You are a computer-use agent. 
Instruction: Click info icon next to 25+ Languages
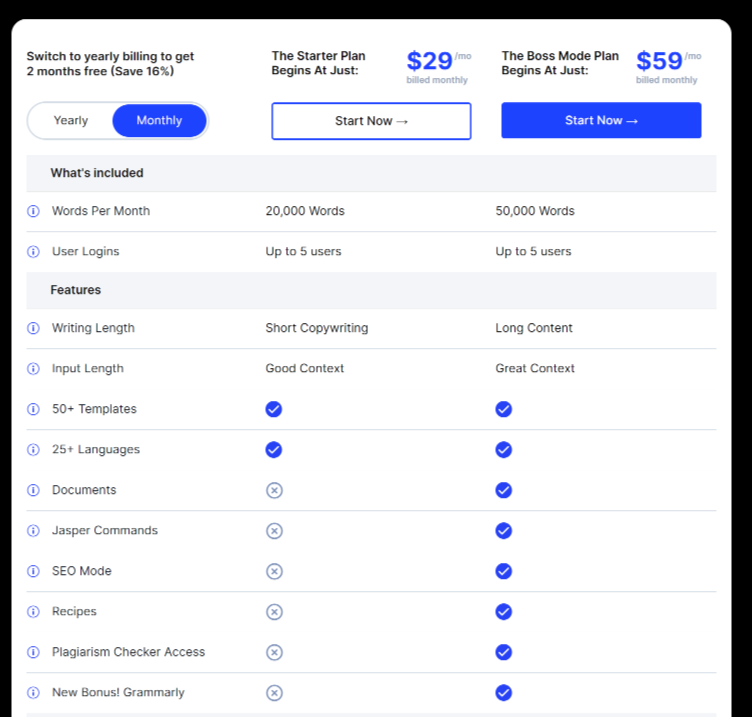point(33,450)
